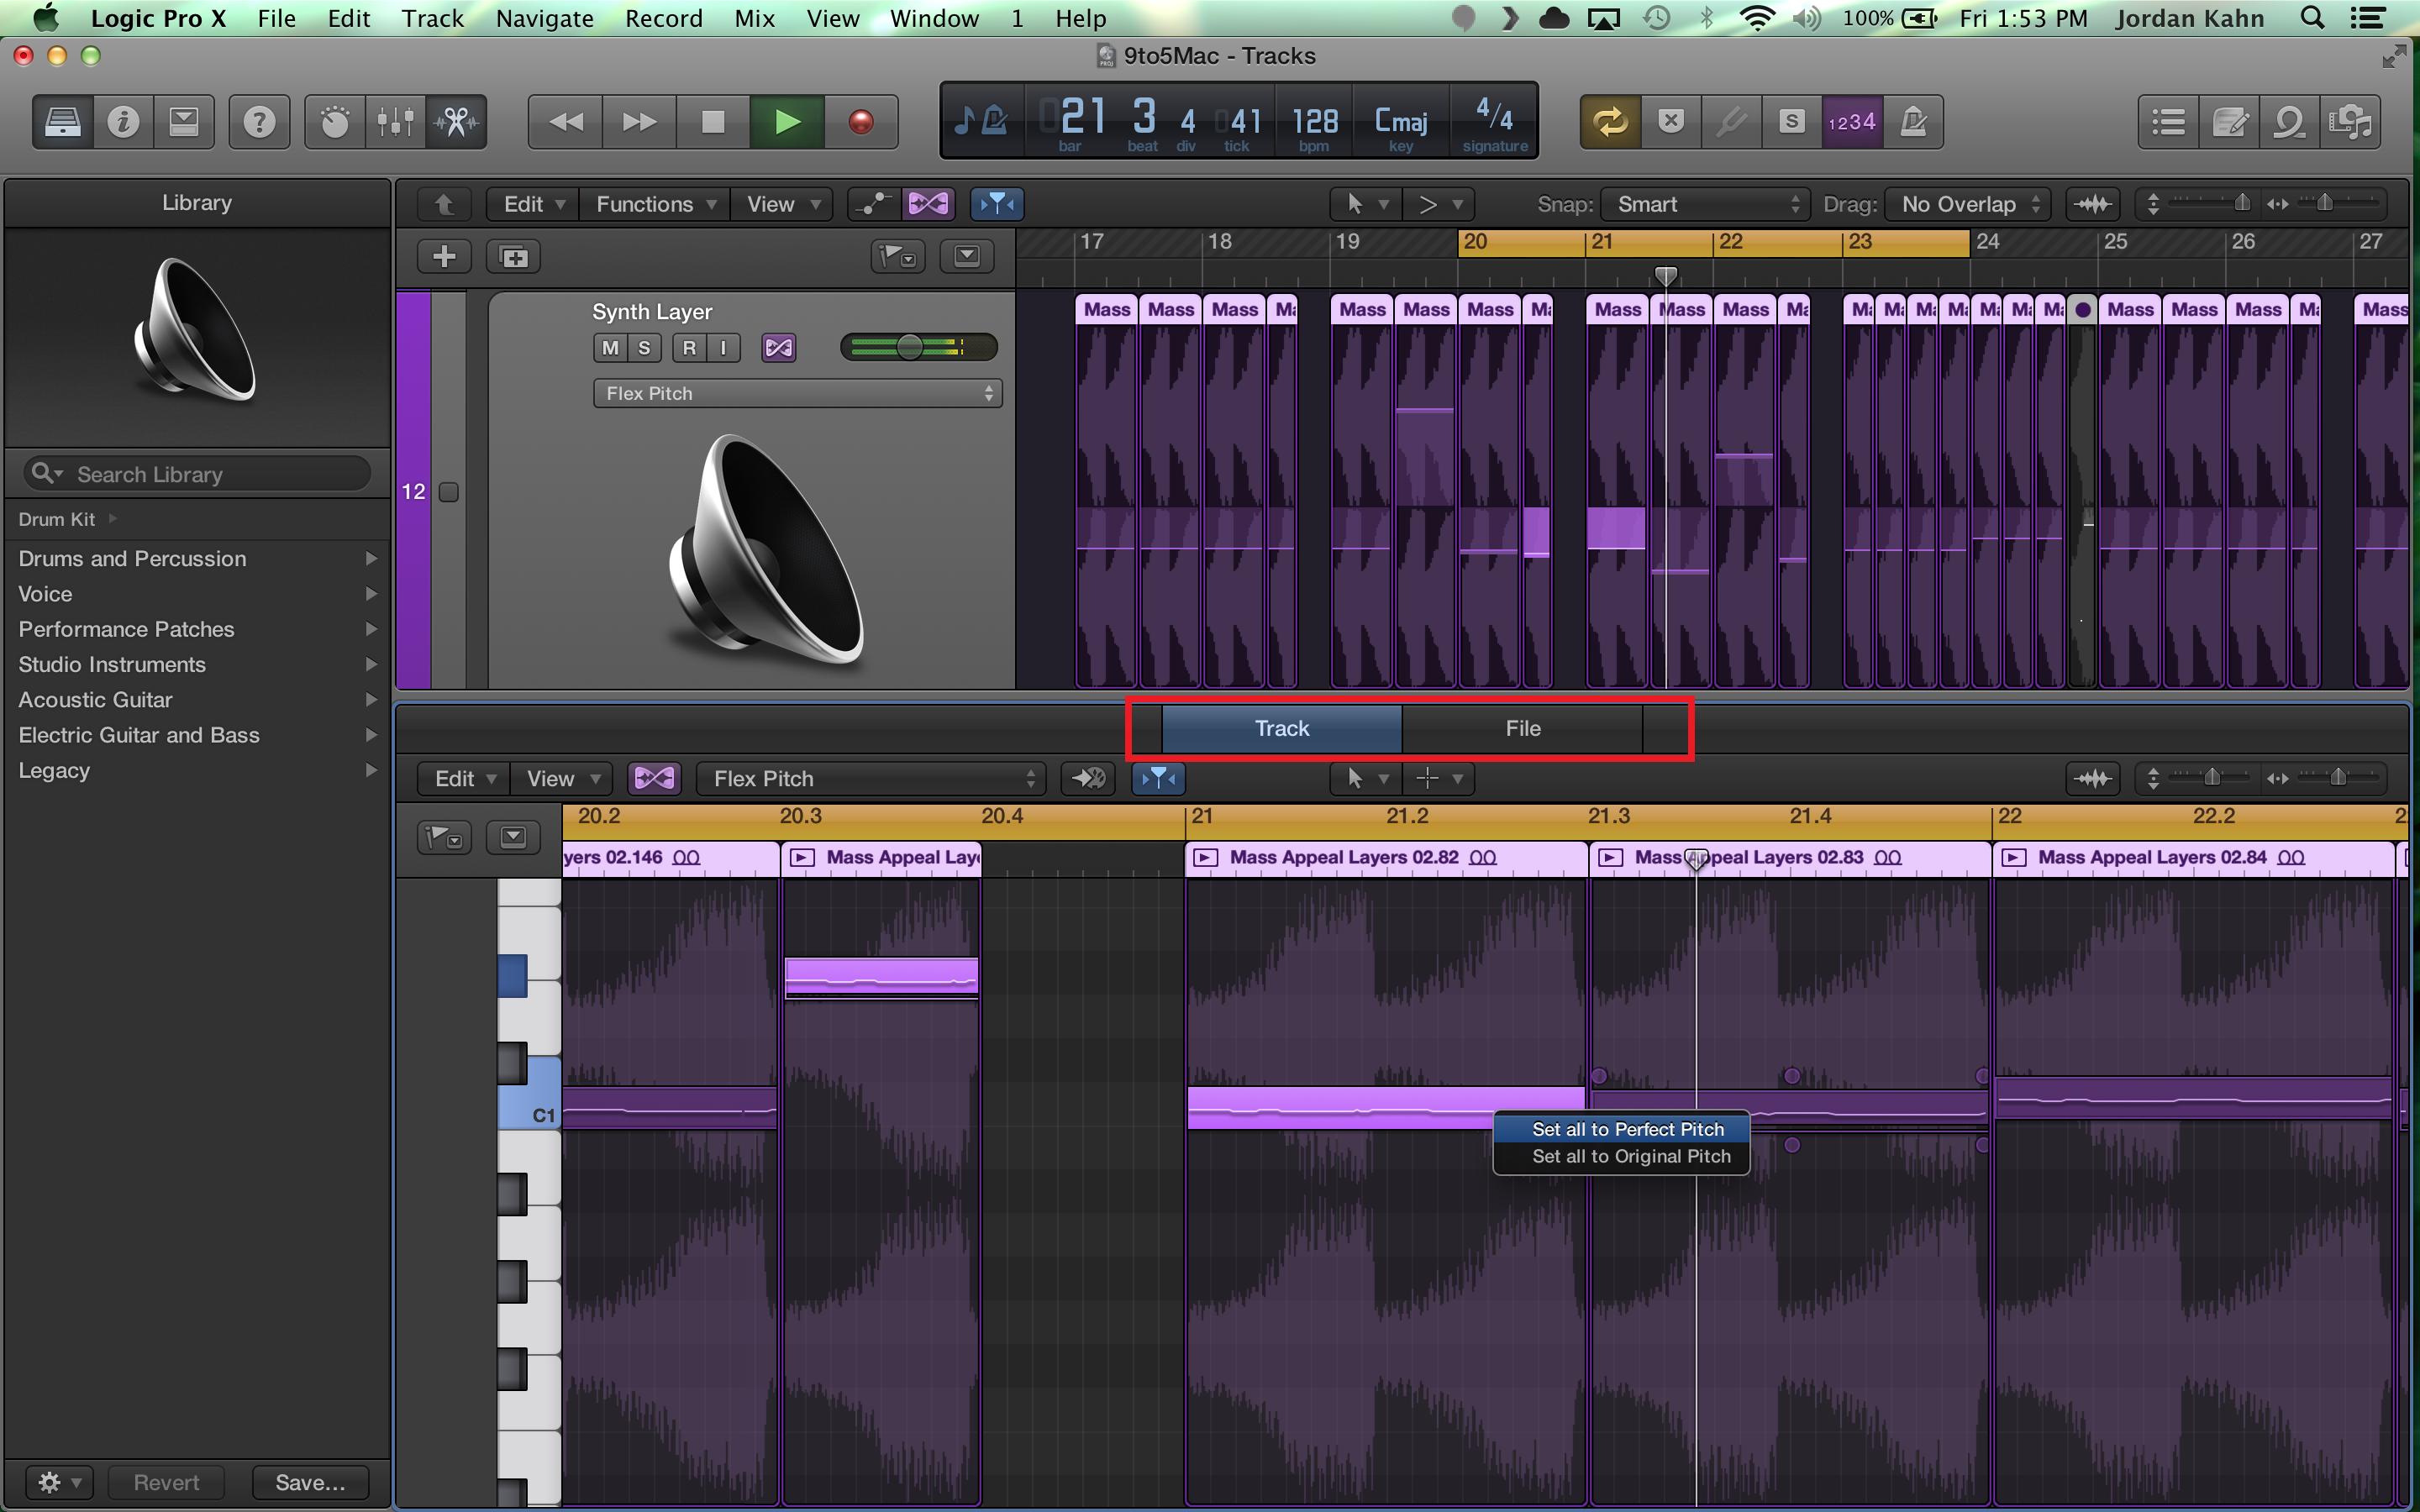Adjust the Synth Layer volume slider

pos(910,347)
